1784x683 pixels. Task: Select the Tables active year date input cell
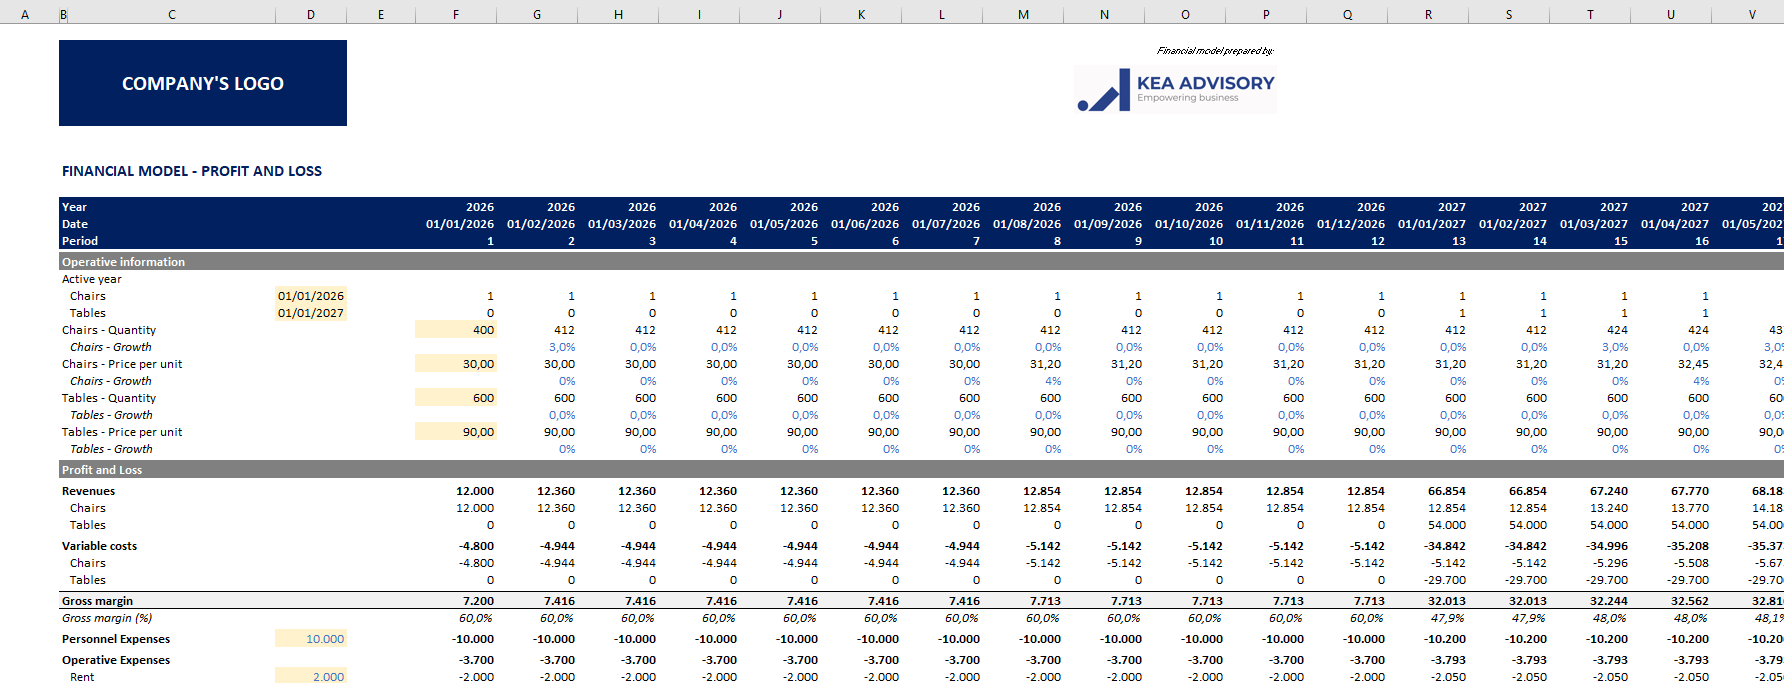[x=311, y=313]
